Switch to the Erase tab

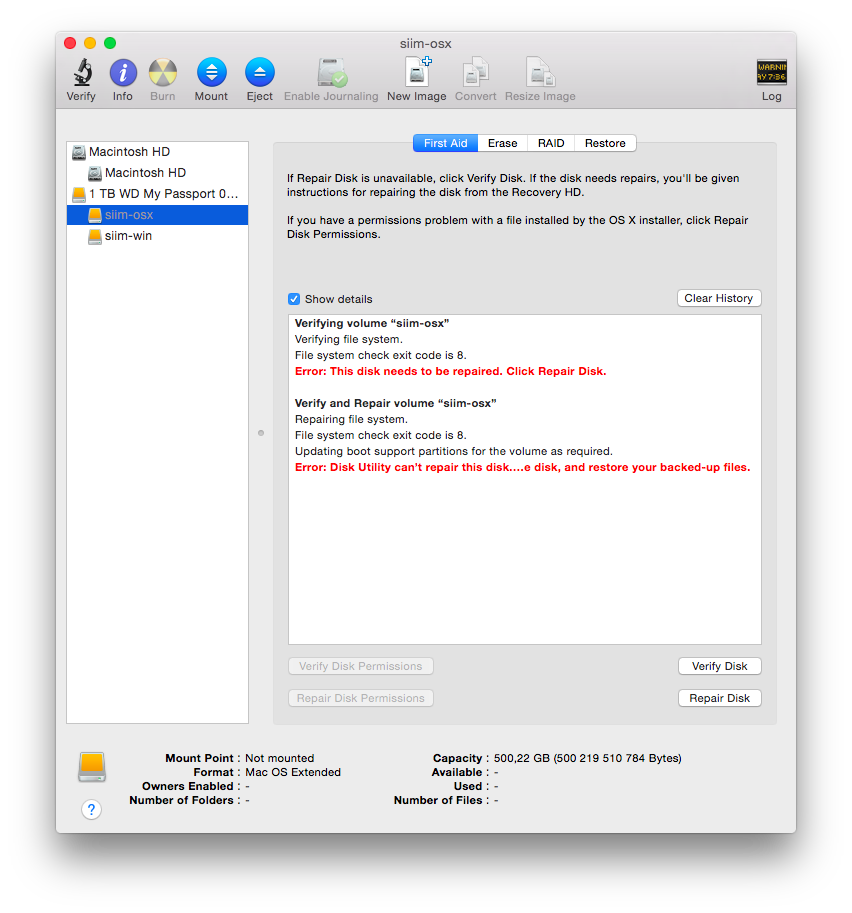pyautogui.click(x=503, y=143)
